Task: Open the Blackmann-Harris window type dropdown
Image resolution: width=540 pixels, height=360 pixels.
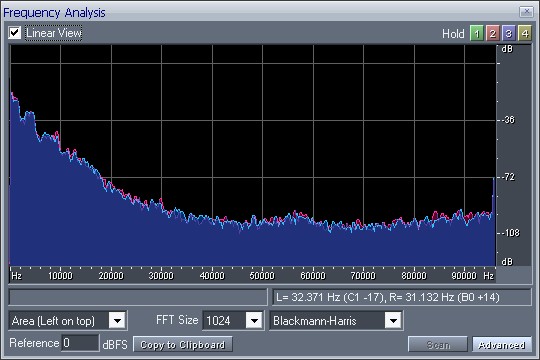Action: 393,321
